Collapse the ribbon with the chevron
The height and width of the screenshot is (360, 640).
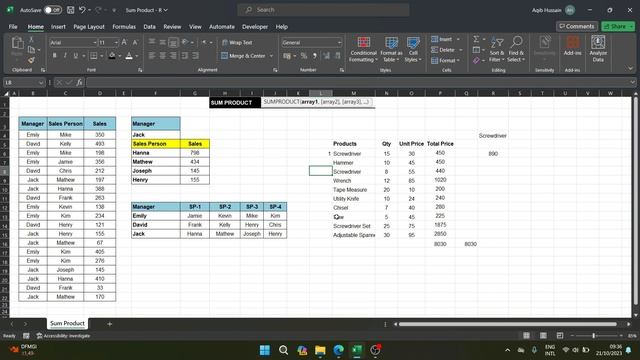coord(630,69)
